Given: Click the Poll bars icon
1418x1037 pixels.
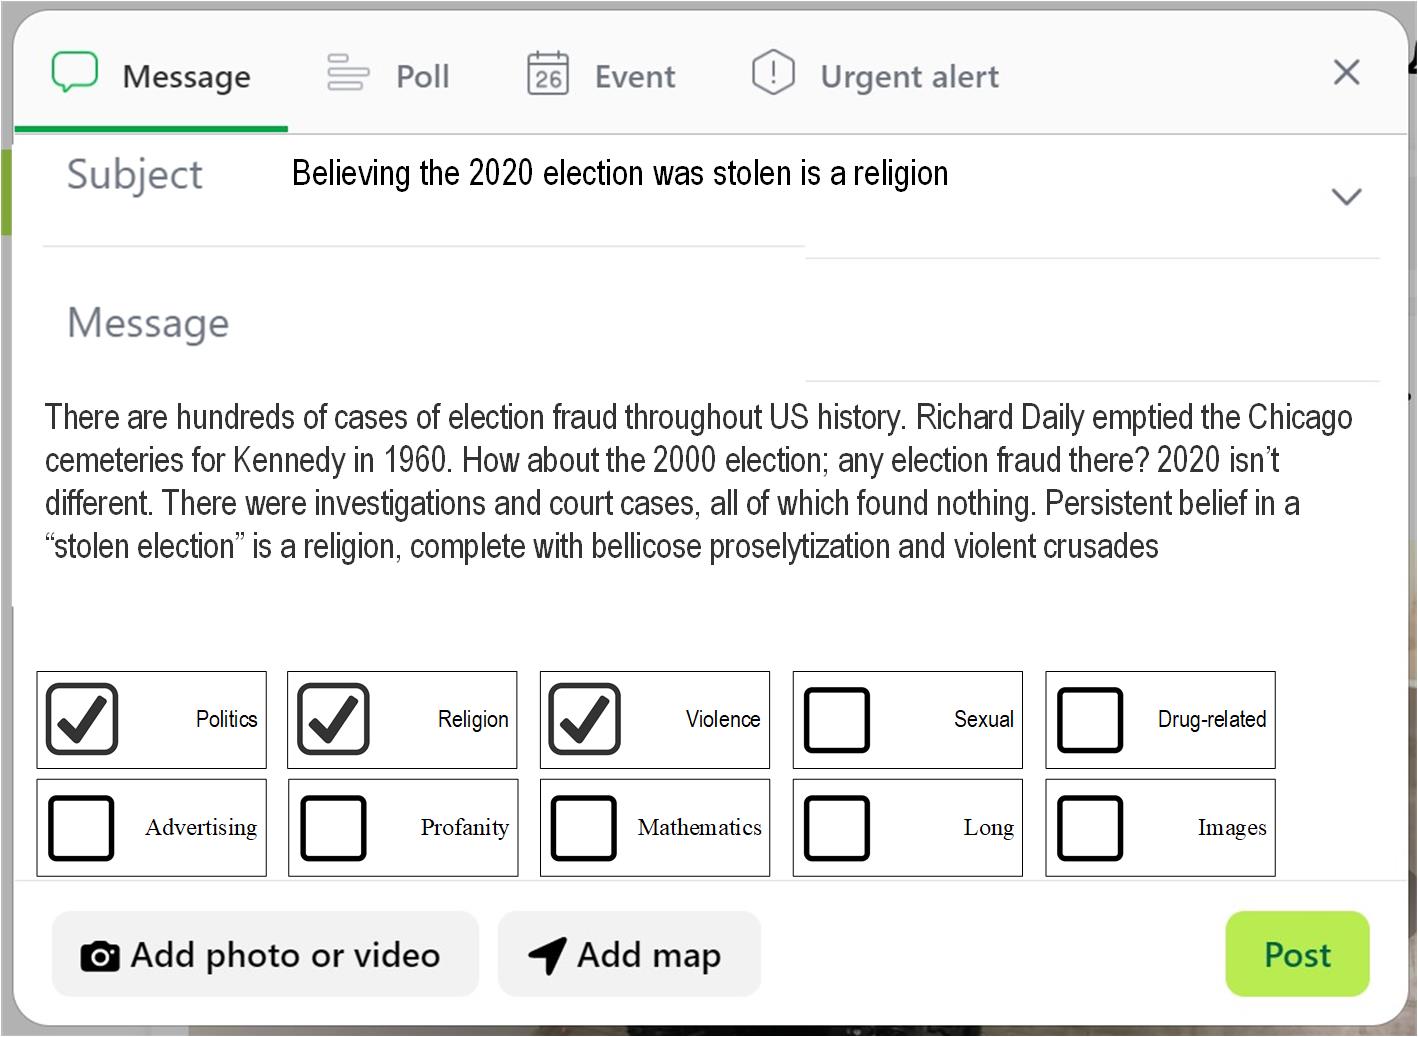Looking at the screenshot, I should coord(348,73).
